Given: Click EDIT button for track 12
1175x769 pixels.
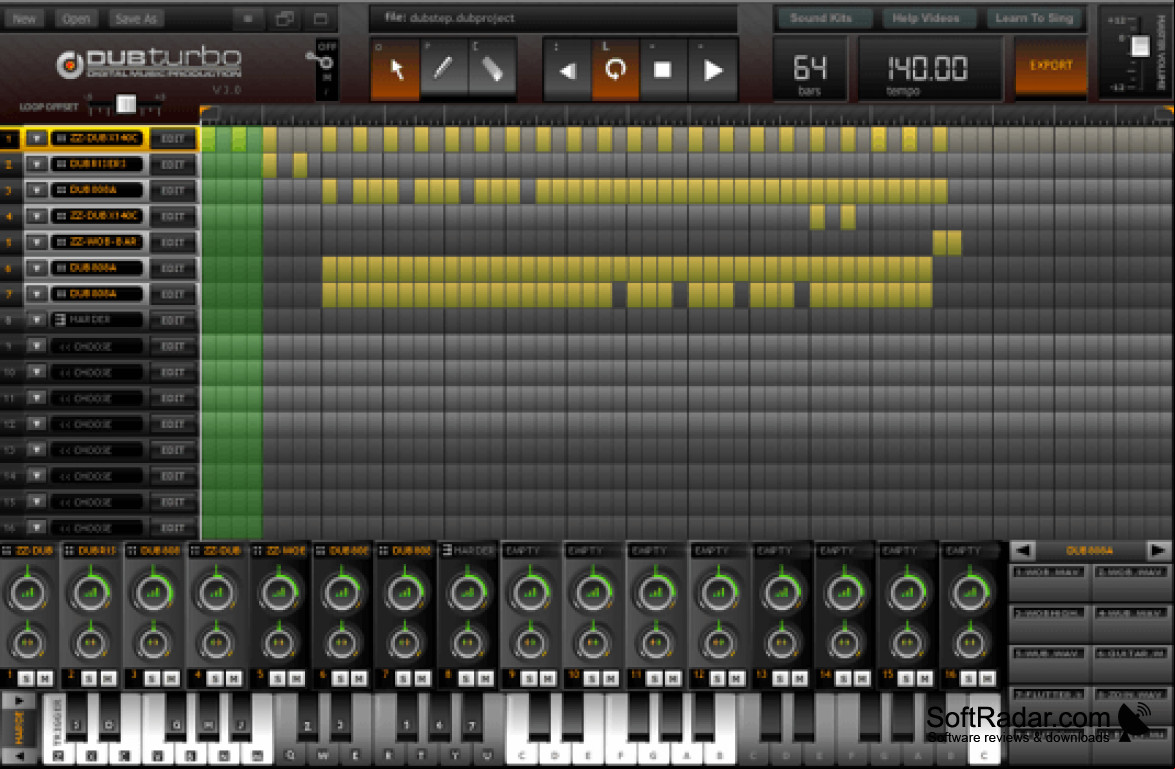Looking at the screenshot, I should pyautogui.click(x=173, y=423).
